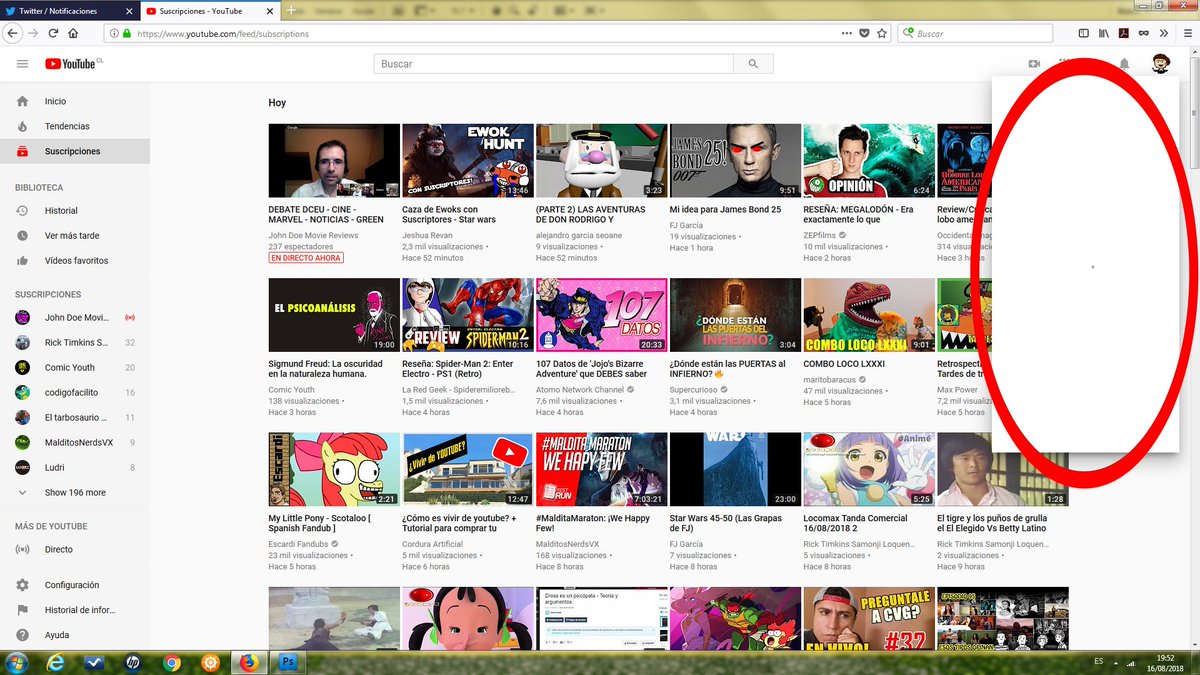Image resolution: width=1200 pixels, height=675 pixels.
Task: Open page actions three-dot menu in address bar
Action: click(x=848, y=33)
